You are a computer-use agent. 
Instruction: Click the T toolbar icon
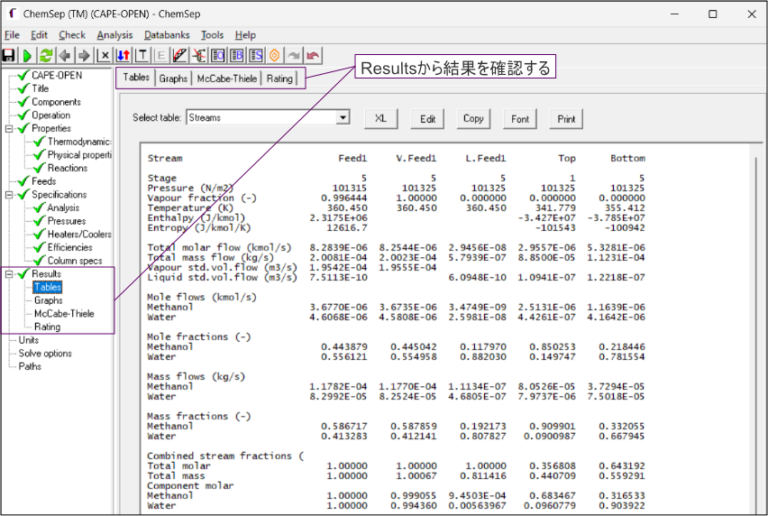(x=142, y=55)
